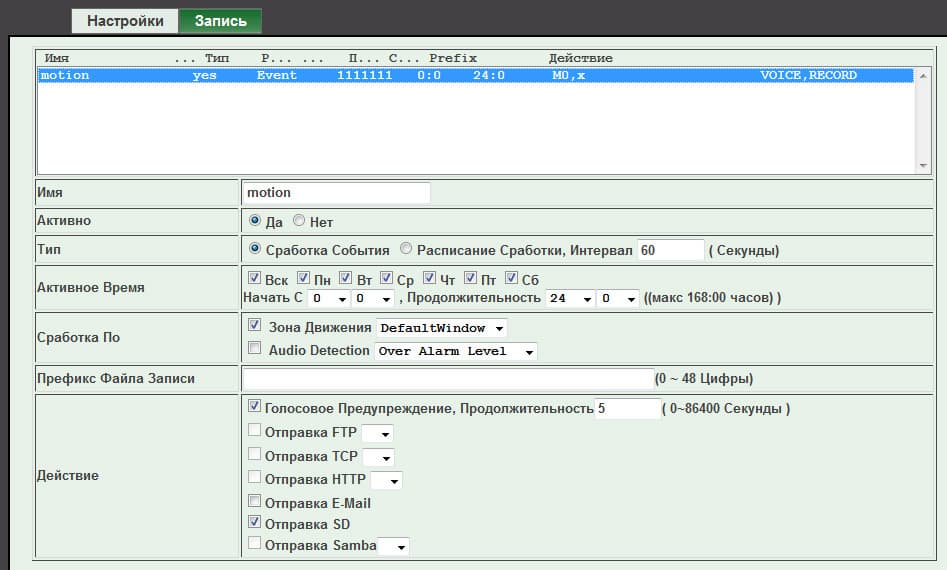The image size is (947, 570).
Task: Open the Over Alarm Level dropdown
Action: 456,351
